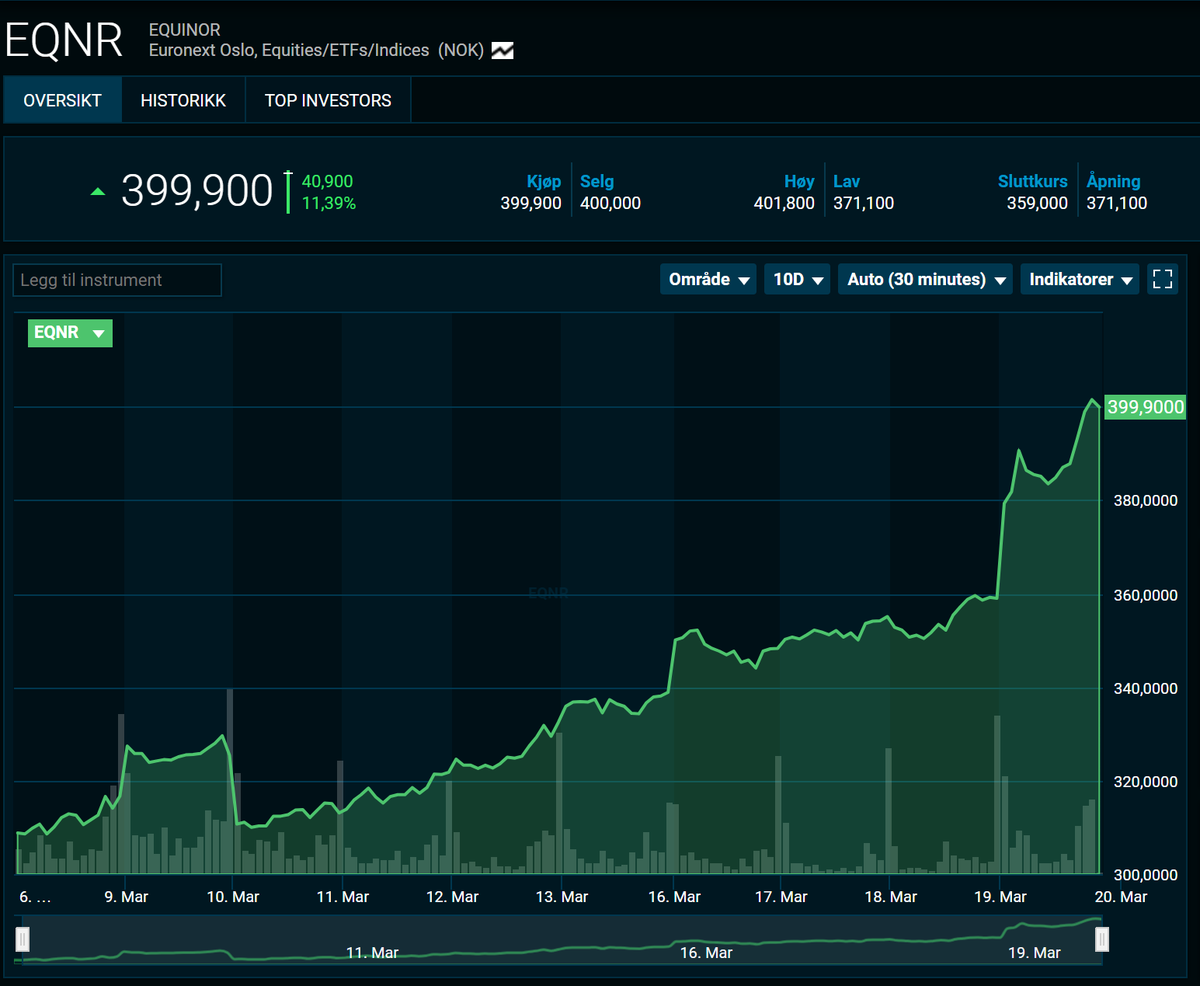
Task: Click the 40,900 change value
Action: click(327, 181)
